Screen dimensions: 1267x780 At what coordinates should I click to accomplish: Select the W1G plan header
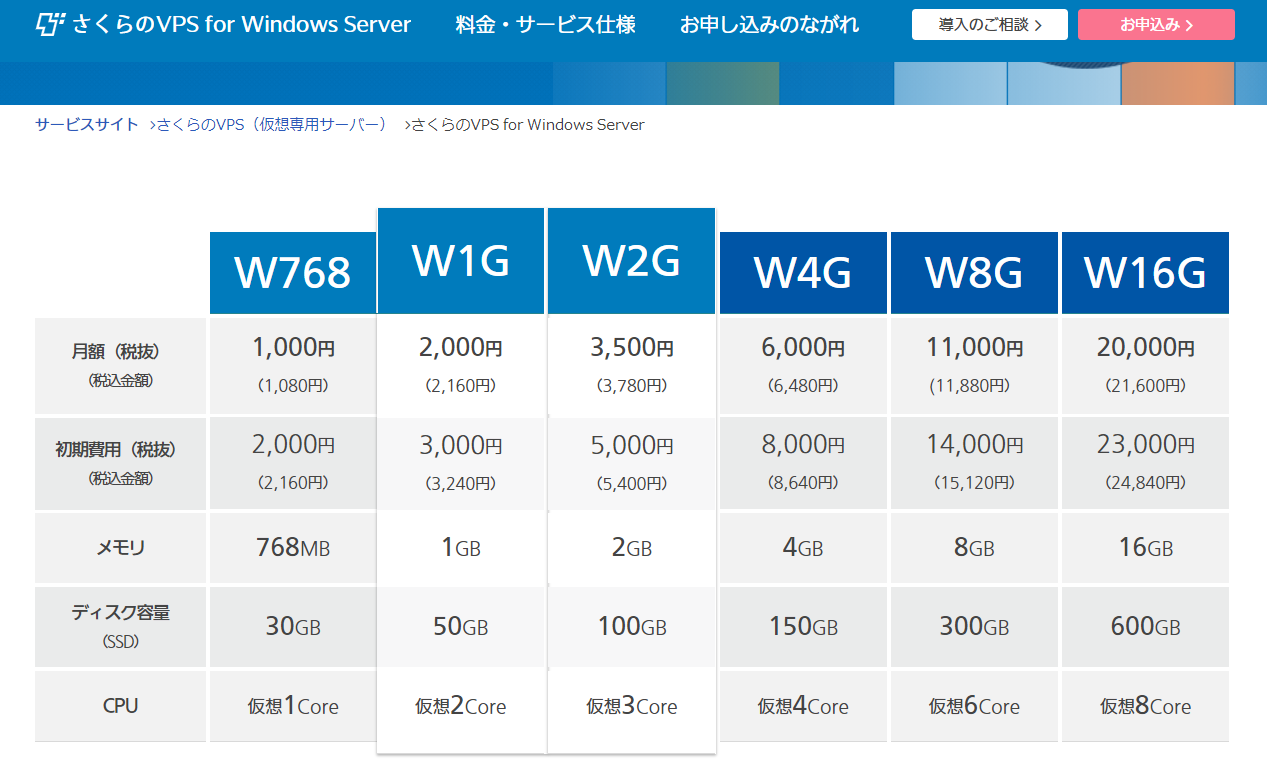click(x=461, y=261)
